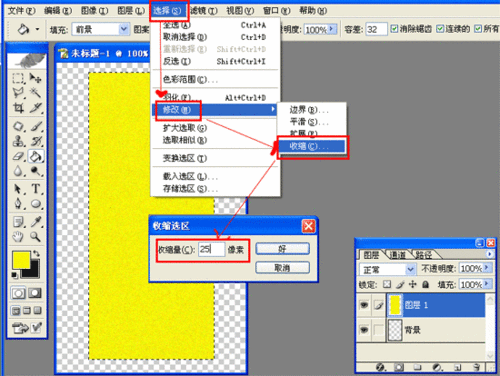Select the Zoom magnifier tool
Viewport: 500px width, 376px height.
(35, 237)
